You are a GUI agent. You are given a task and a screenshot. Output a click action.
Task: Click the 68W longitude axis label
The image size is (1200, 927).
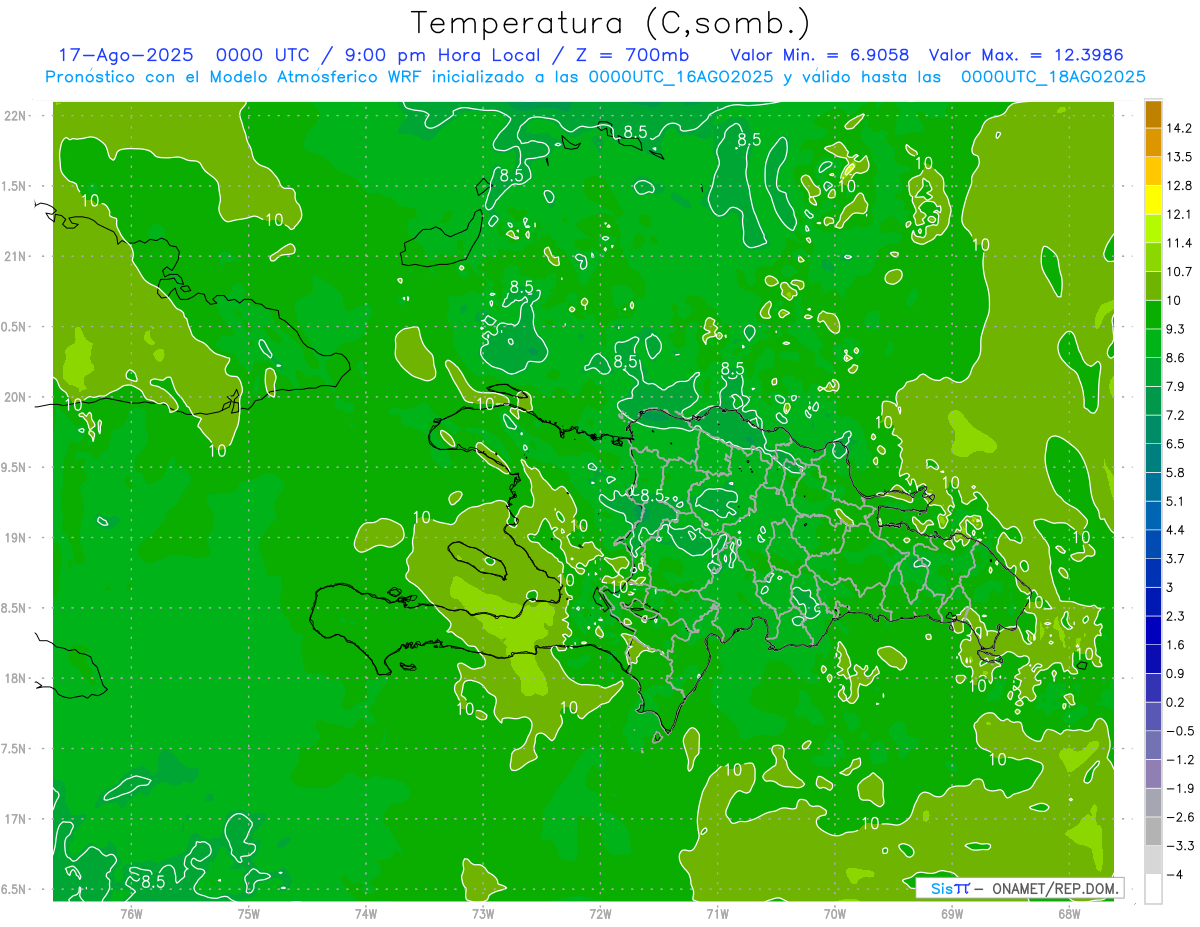[1069, 914]
